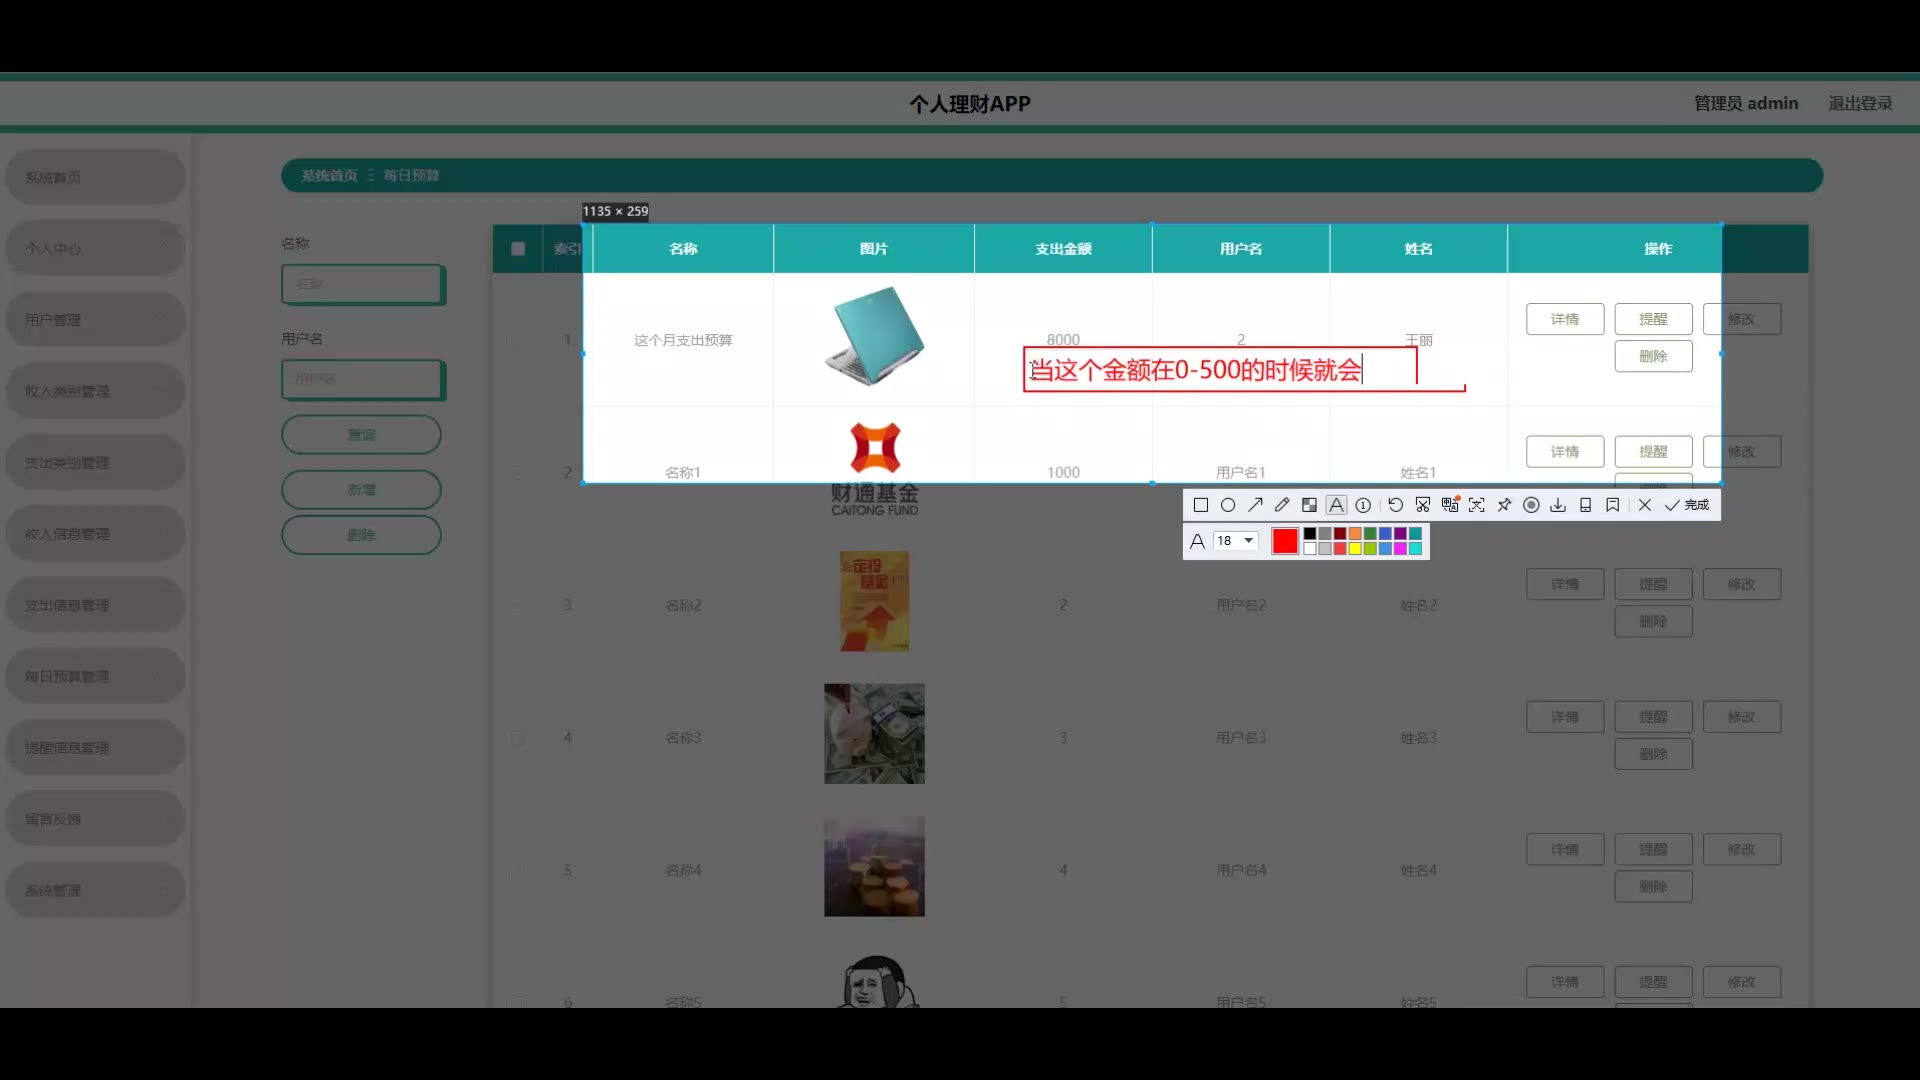The width and height of the screenshot is (1920, 1080).
Task: Check the checkbox for row 3
Action: (518, 605)
